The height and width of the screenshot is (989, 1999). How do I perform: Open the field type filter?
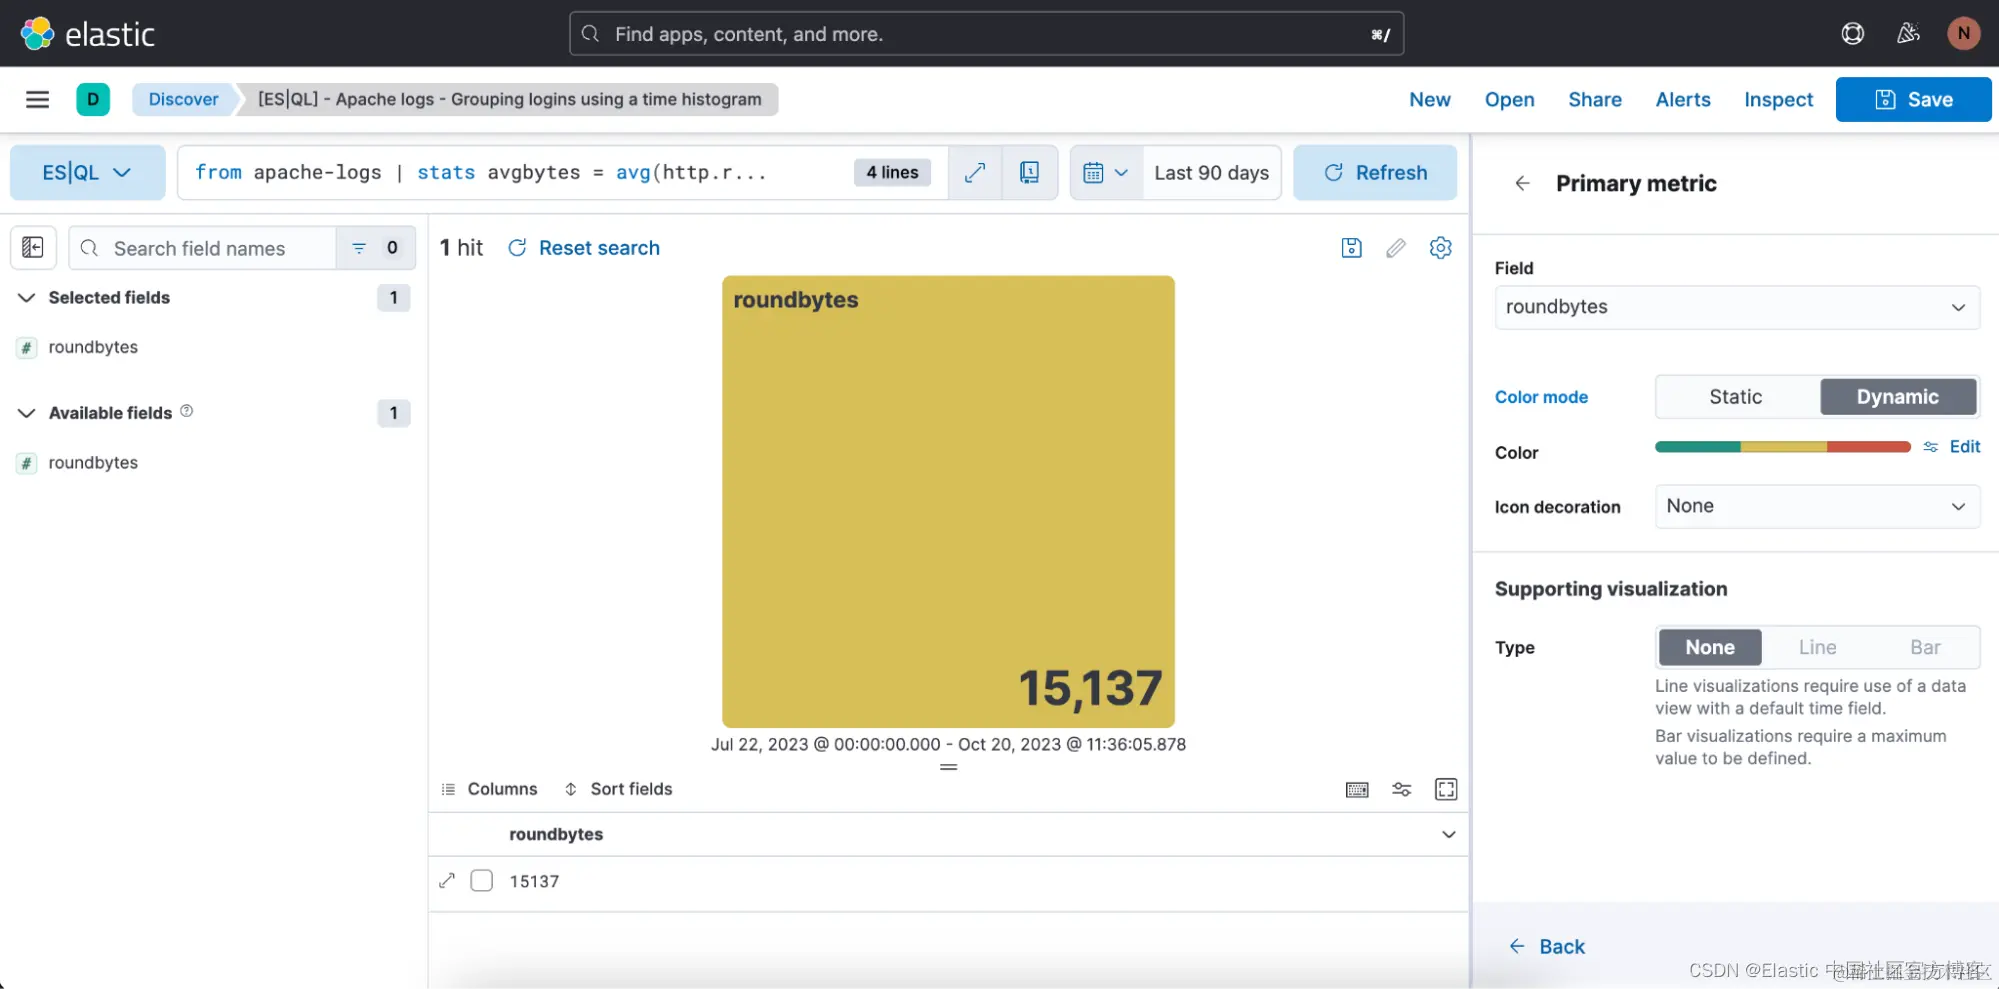click(x=375, y=248)
